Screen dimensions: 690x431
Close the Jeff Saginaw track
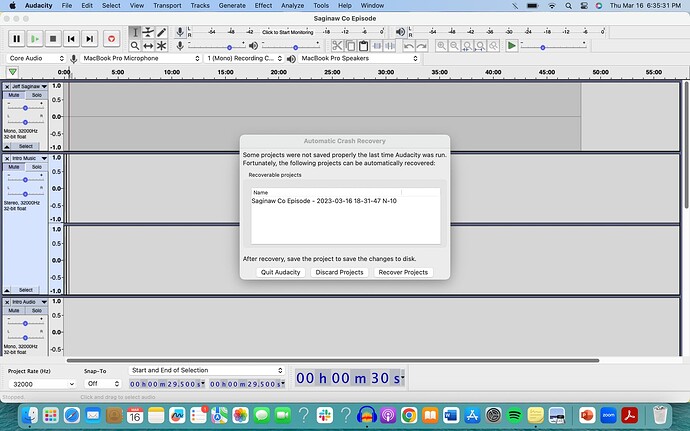[x=8, y=87]
